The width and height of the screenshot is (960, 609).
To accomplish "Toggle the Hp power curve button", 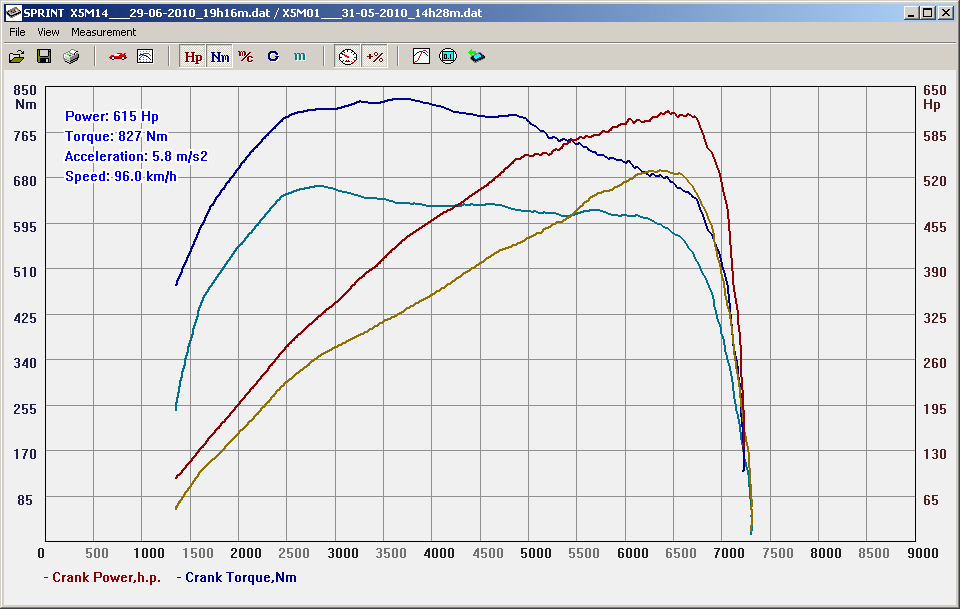I will (193, 57).
